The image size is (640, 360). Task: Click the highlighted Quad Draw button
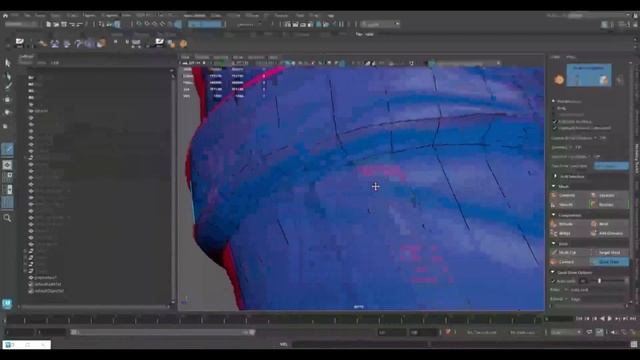pyautogui.click(x=609, y=262)
